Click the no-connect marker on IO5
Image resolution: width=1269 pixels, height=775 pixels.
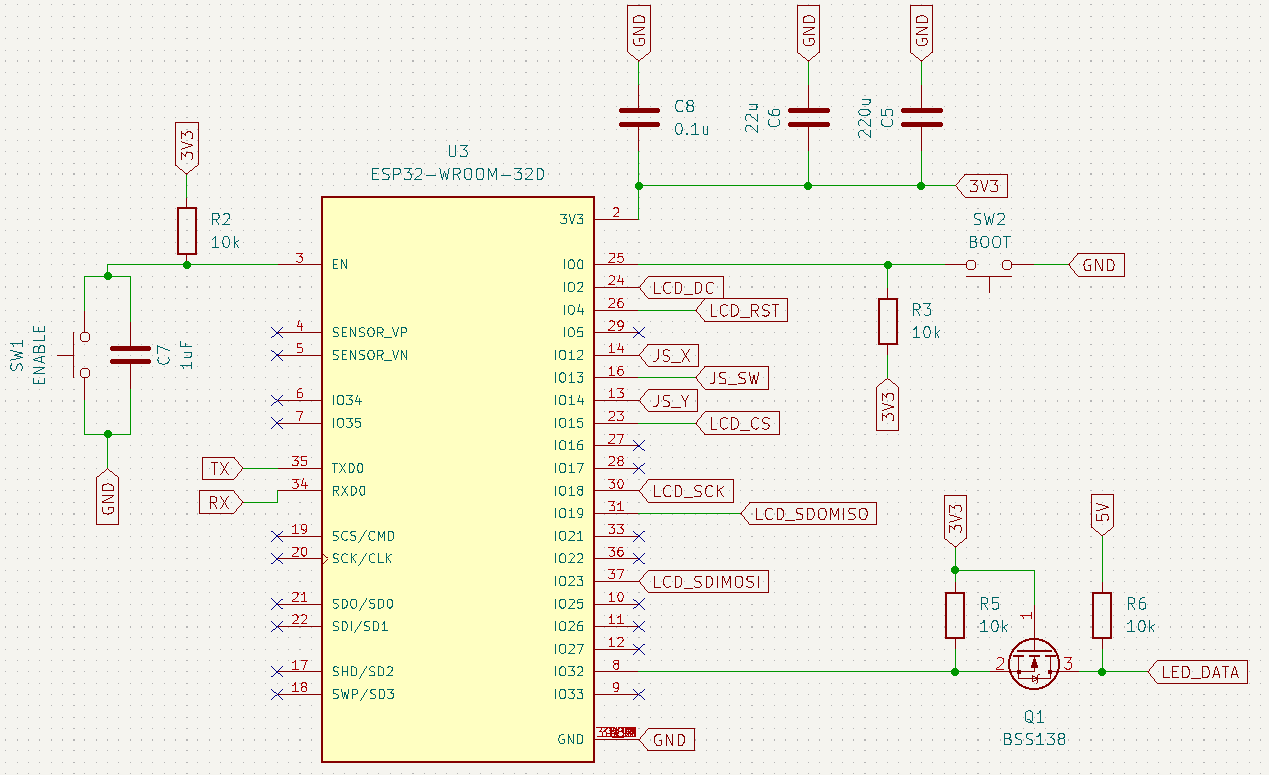tap(639, 332)
